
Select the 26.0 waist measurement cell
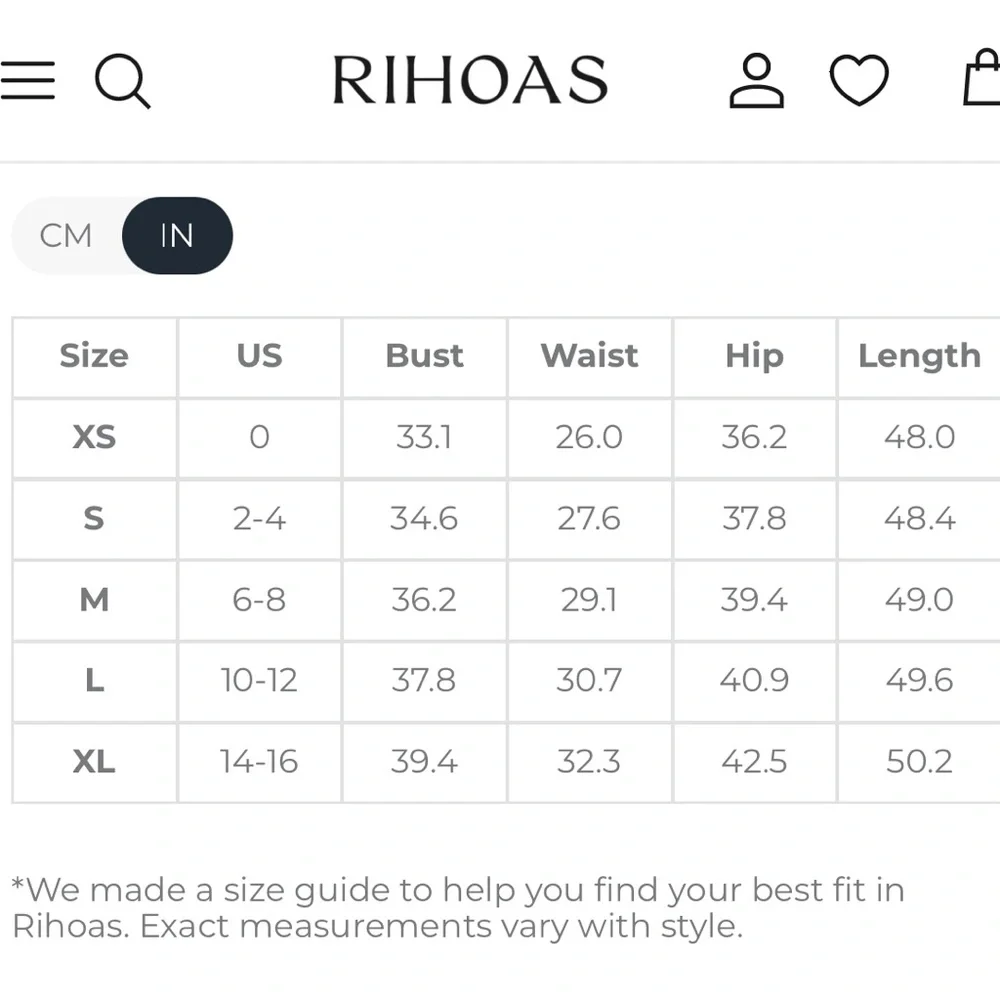589,438
